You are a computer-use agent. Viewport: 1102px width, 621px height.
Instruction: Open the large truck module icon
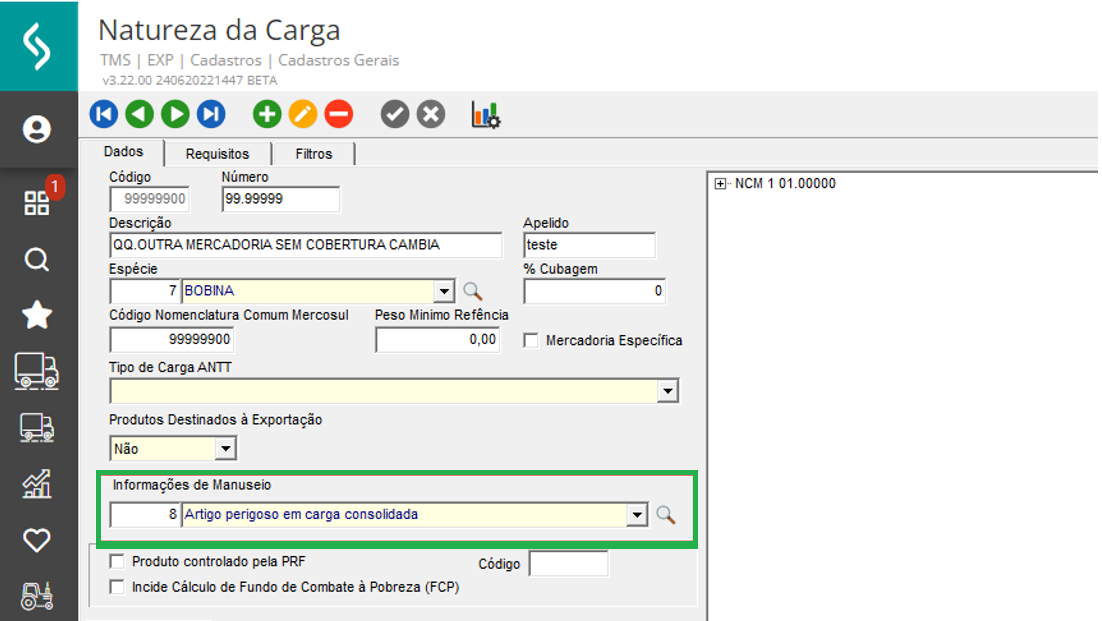pyautogui.click(x=37, y=371)
